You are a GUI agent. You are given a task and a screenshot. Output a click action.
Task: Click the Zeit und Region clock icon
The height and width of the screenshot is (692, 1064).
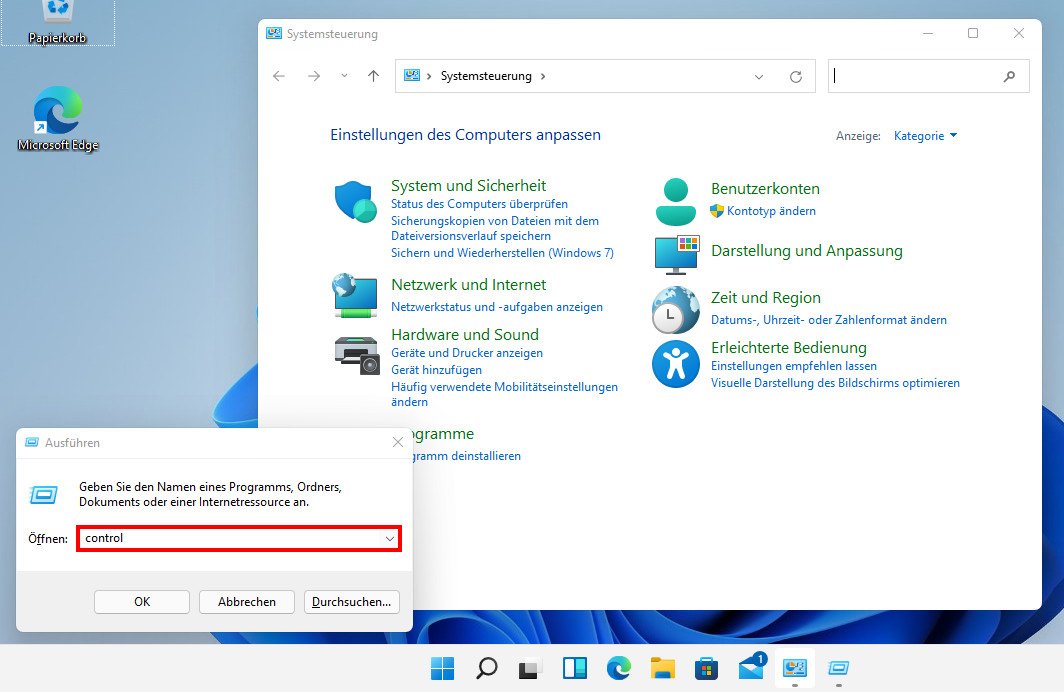675,310
